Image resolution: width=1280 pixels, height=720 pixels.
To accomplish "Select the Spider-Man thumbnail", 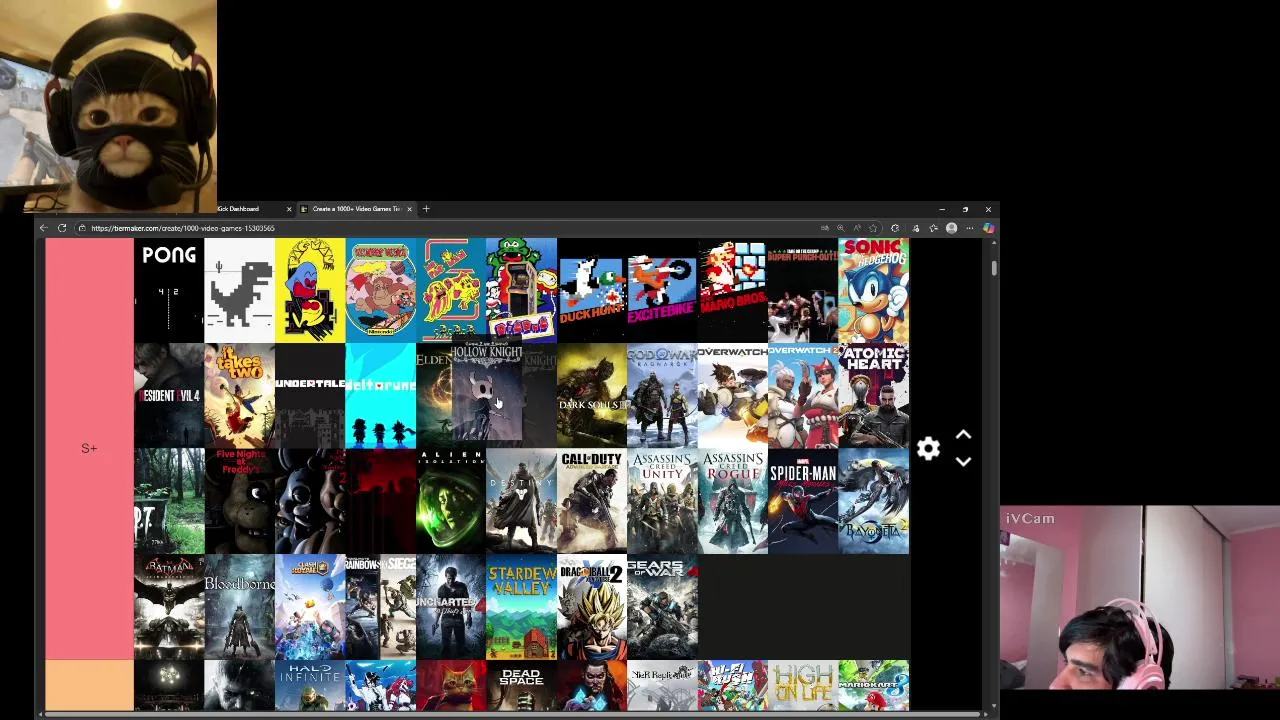I will coord(803,501).
